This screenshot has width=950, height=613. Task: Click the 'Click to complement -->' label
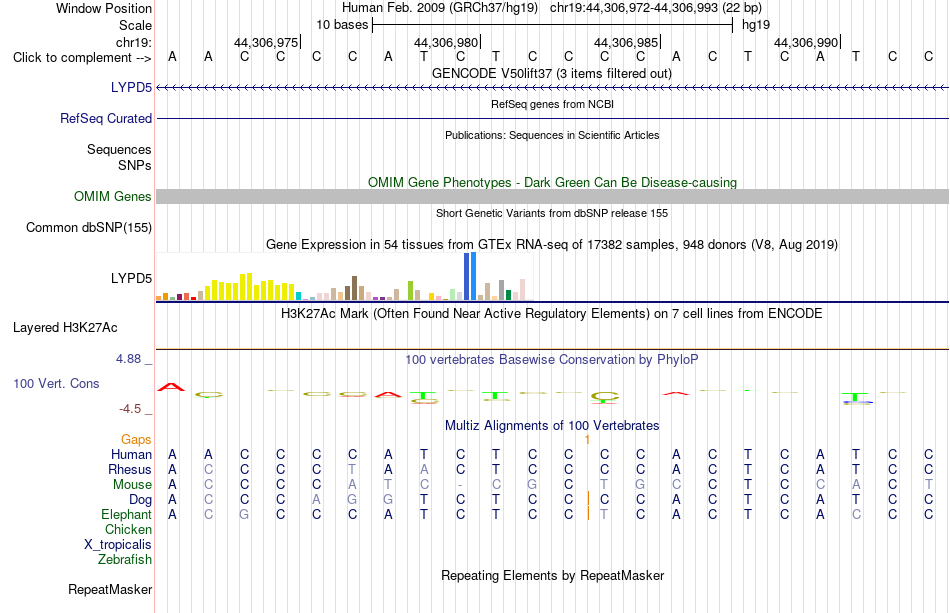82,58
